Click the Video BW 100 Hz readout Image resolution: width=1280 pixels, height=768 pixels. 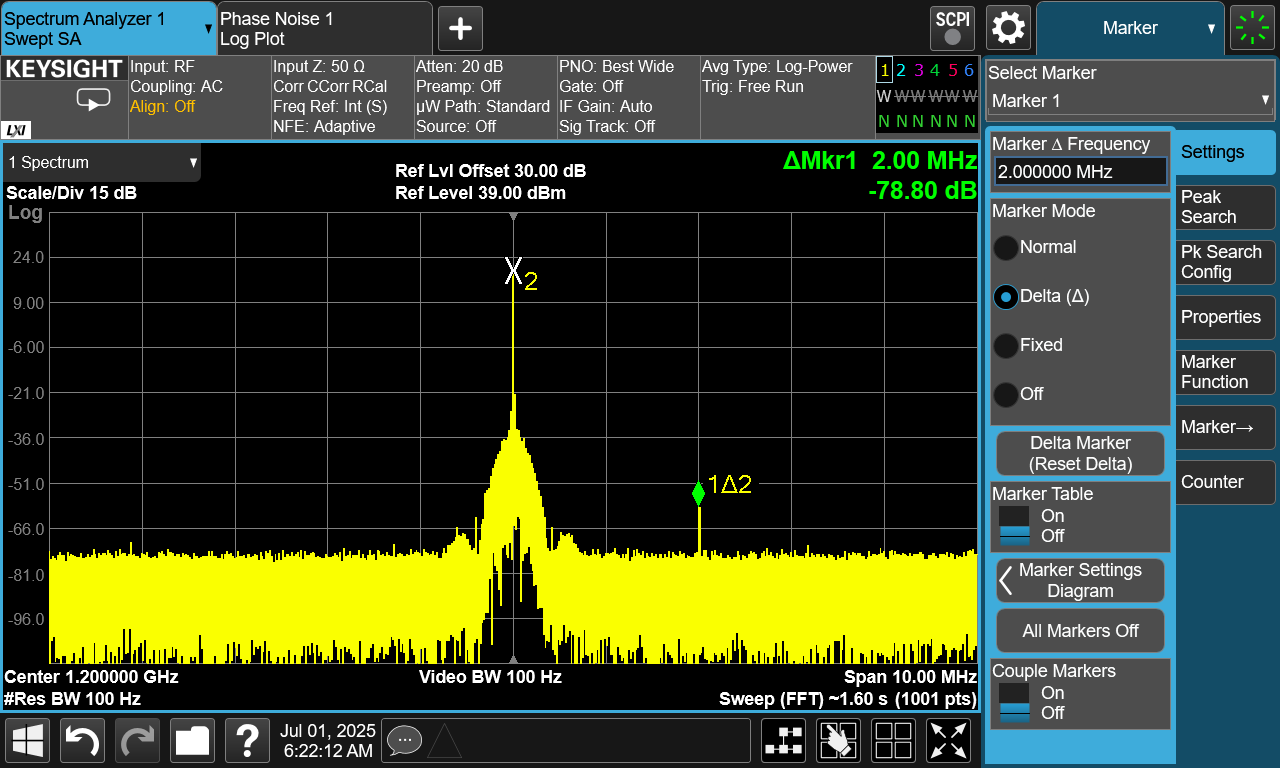click(x=490, y=677)
